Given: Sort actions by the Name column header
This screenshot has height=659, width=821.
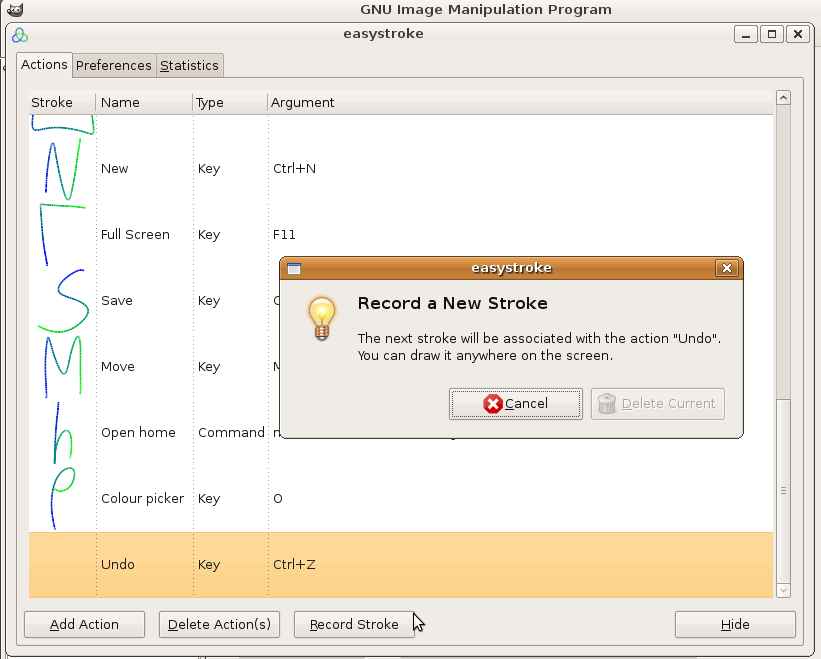Looking at the screenshot, I should click(x=145, y=103).
